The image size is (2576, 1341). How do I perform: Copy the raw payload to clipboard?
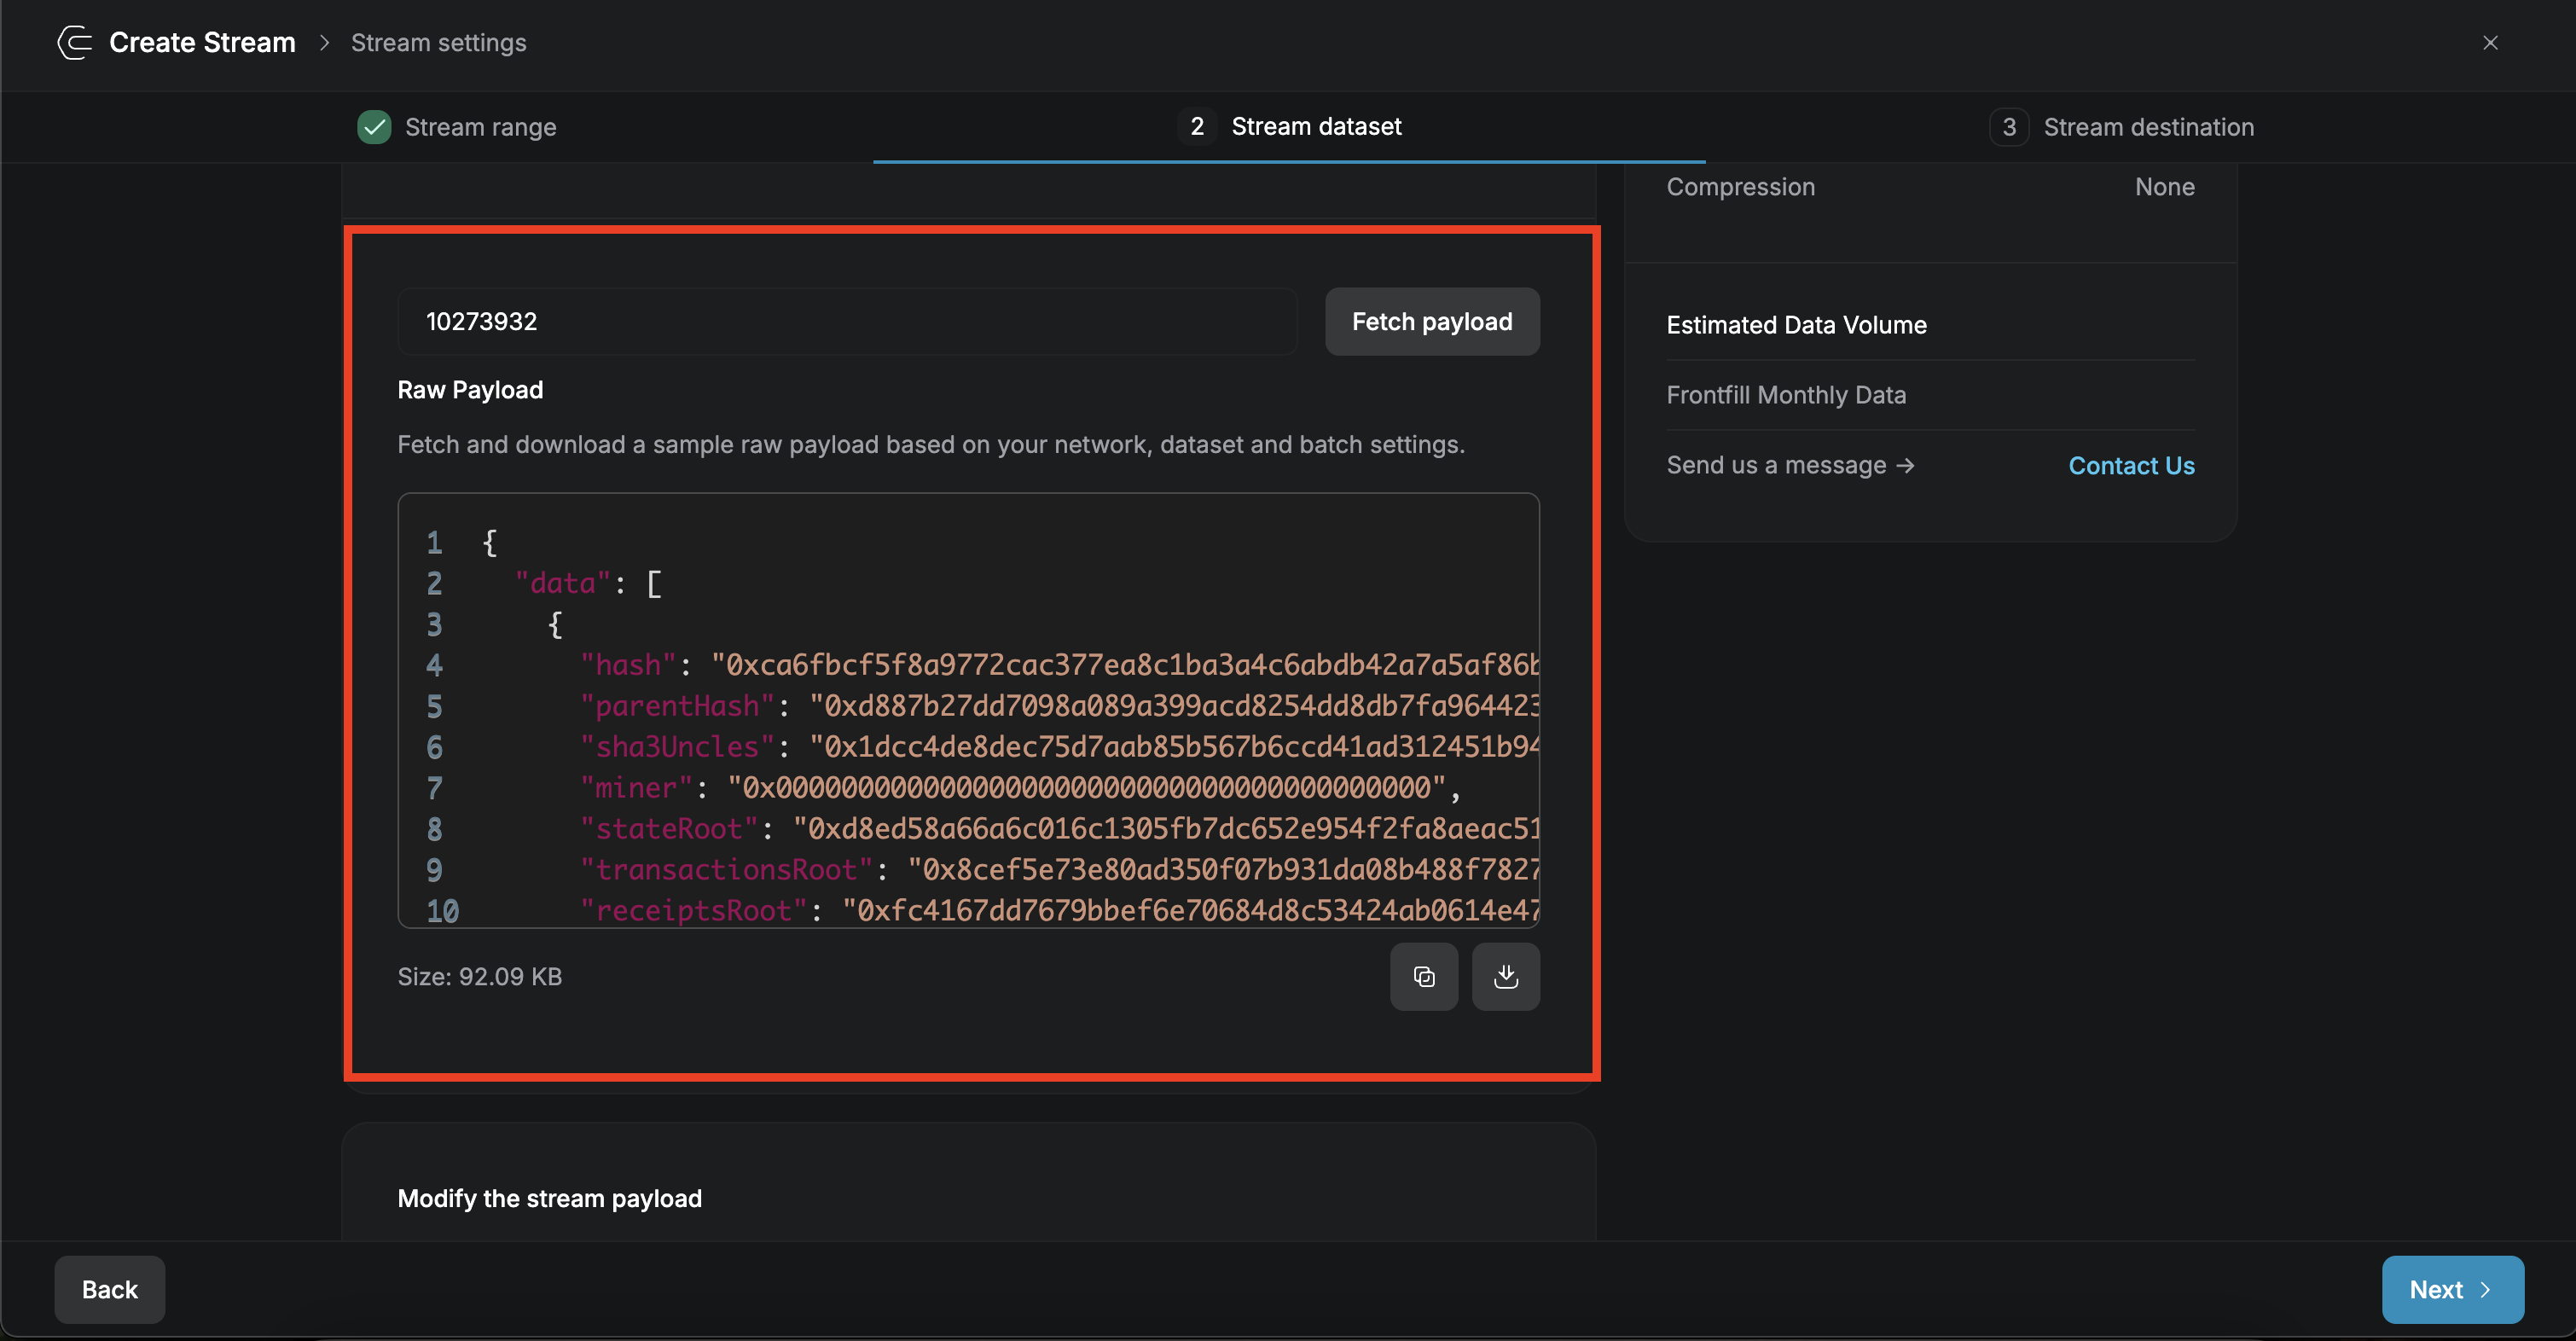point(1424,977)
